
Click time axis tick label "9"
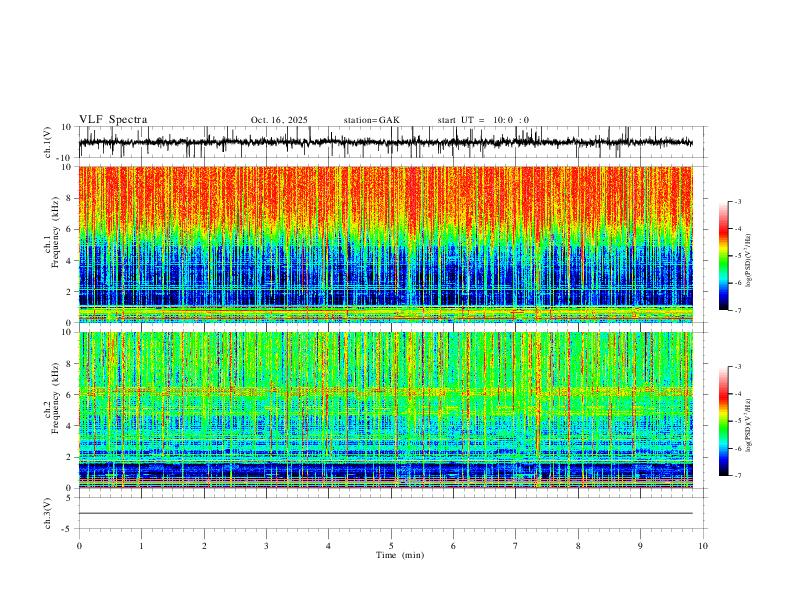[x=640, y=546]
